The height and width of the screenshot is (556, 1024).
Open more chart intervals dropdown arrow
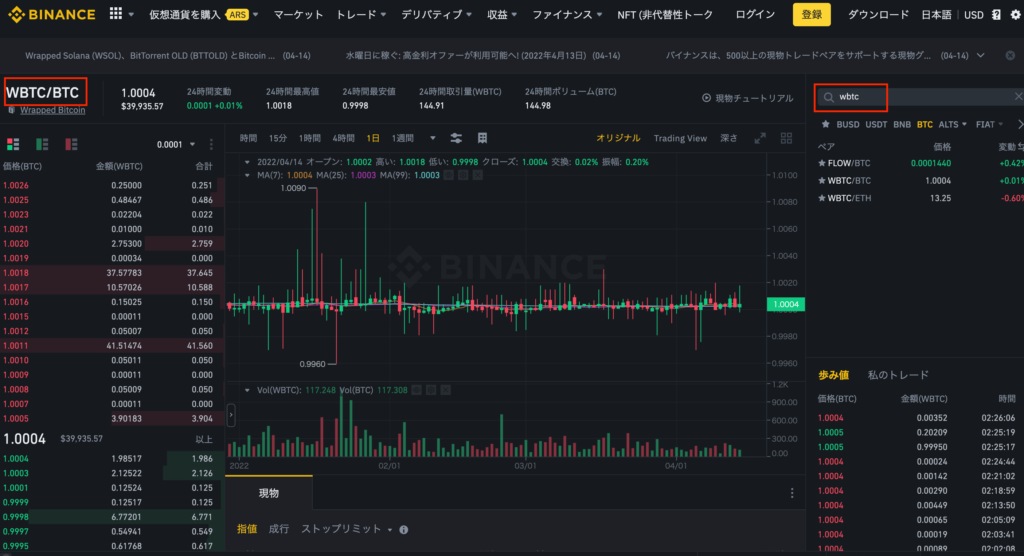[432, 138]
